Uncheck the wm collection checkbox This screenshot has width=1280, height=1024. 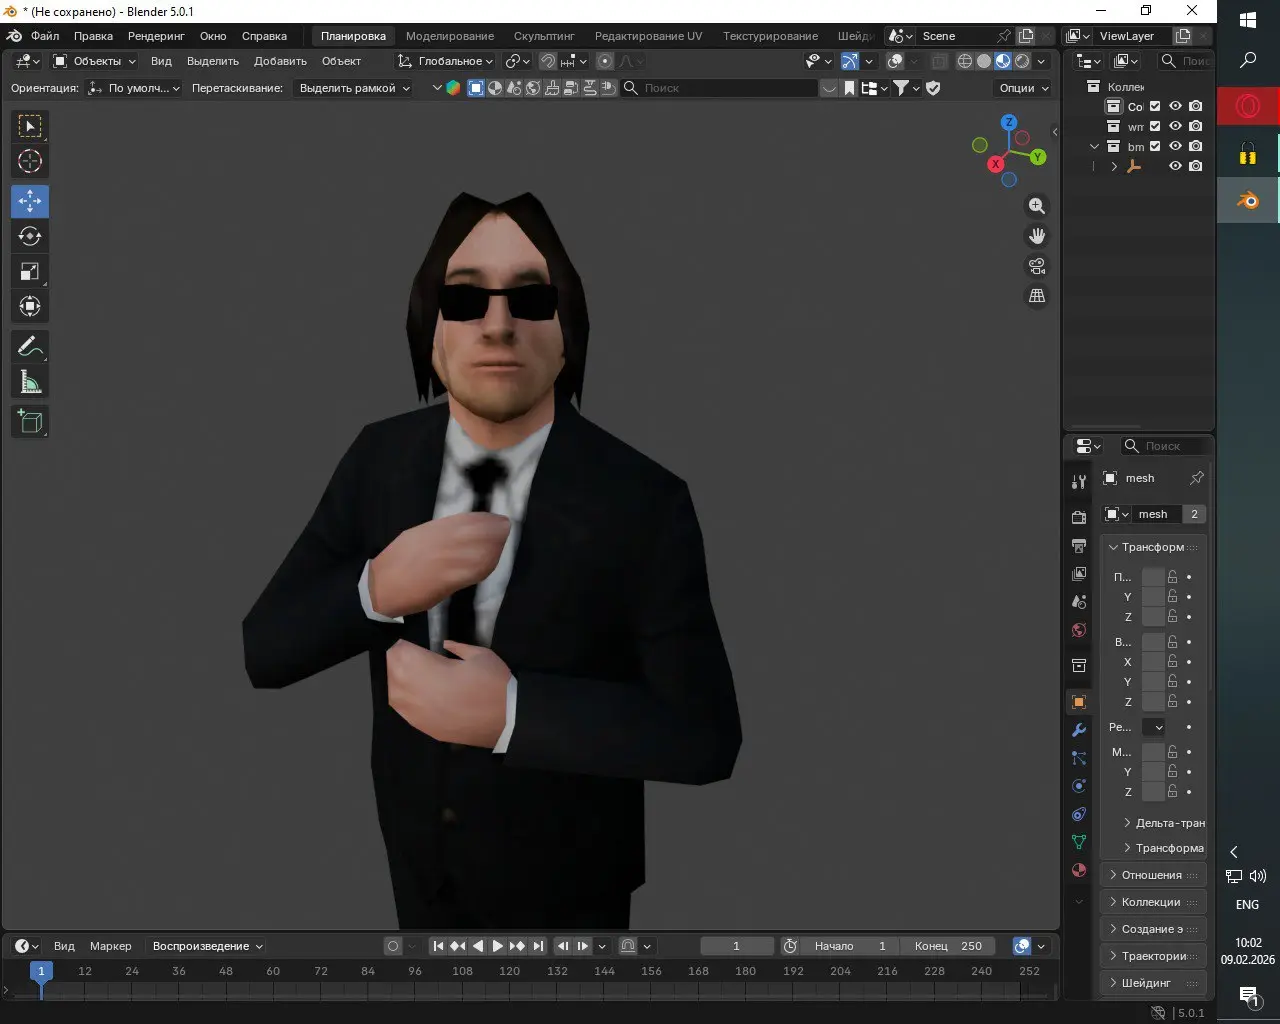pyautogui.click(x=1155, y=126)
